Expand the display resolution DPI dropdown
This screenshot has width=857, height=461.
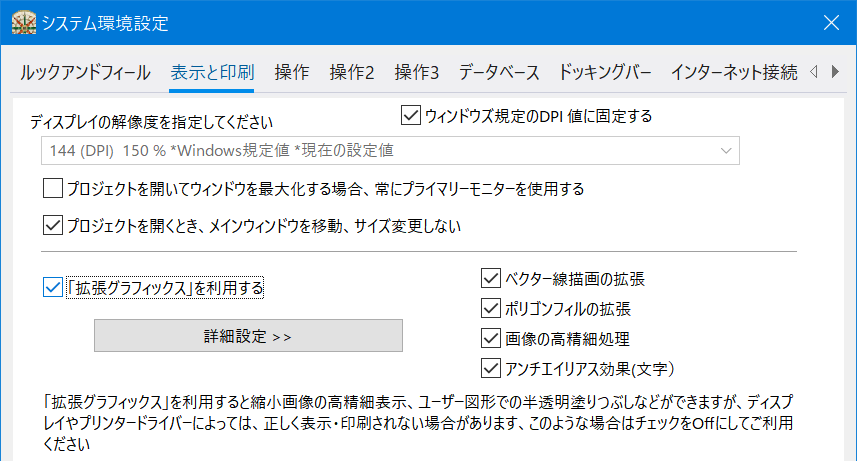tap(390, 150)
